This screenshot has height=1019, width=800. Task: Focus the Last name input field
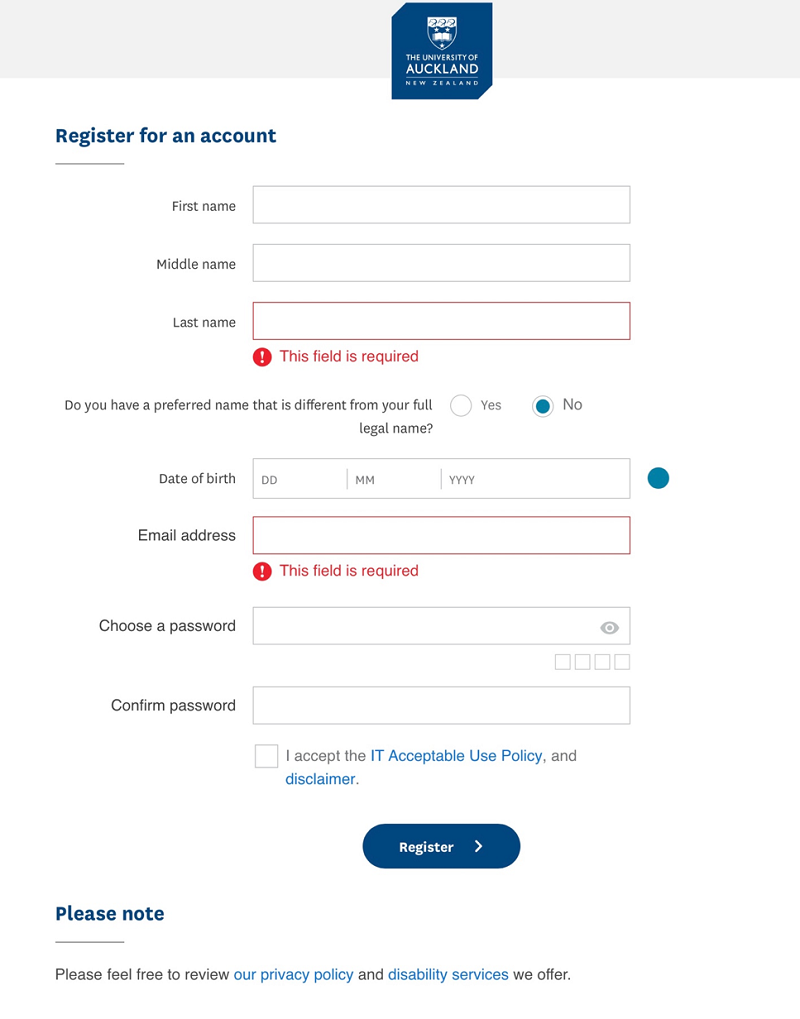pos(441,321)
